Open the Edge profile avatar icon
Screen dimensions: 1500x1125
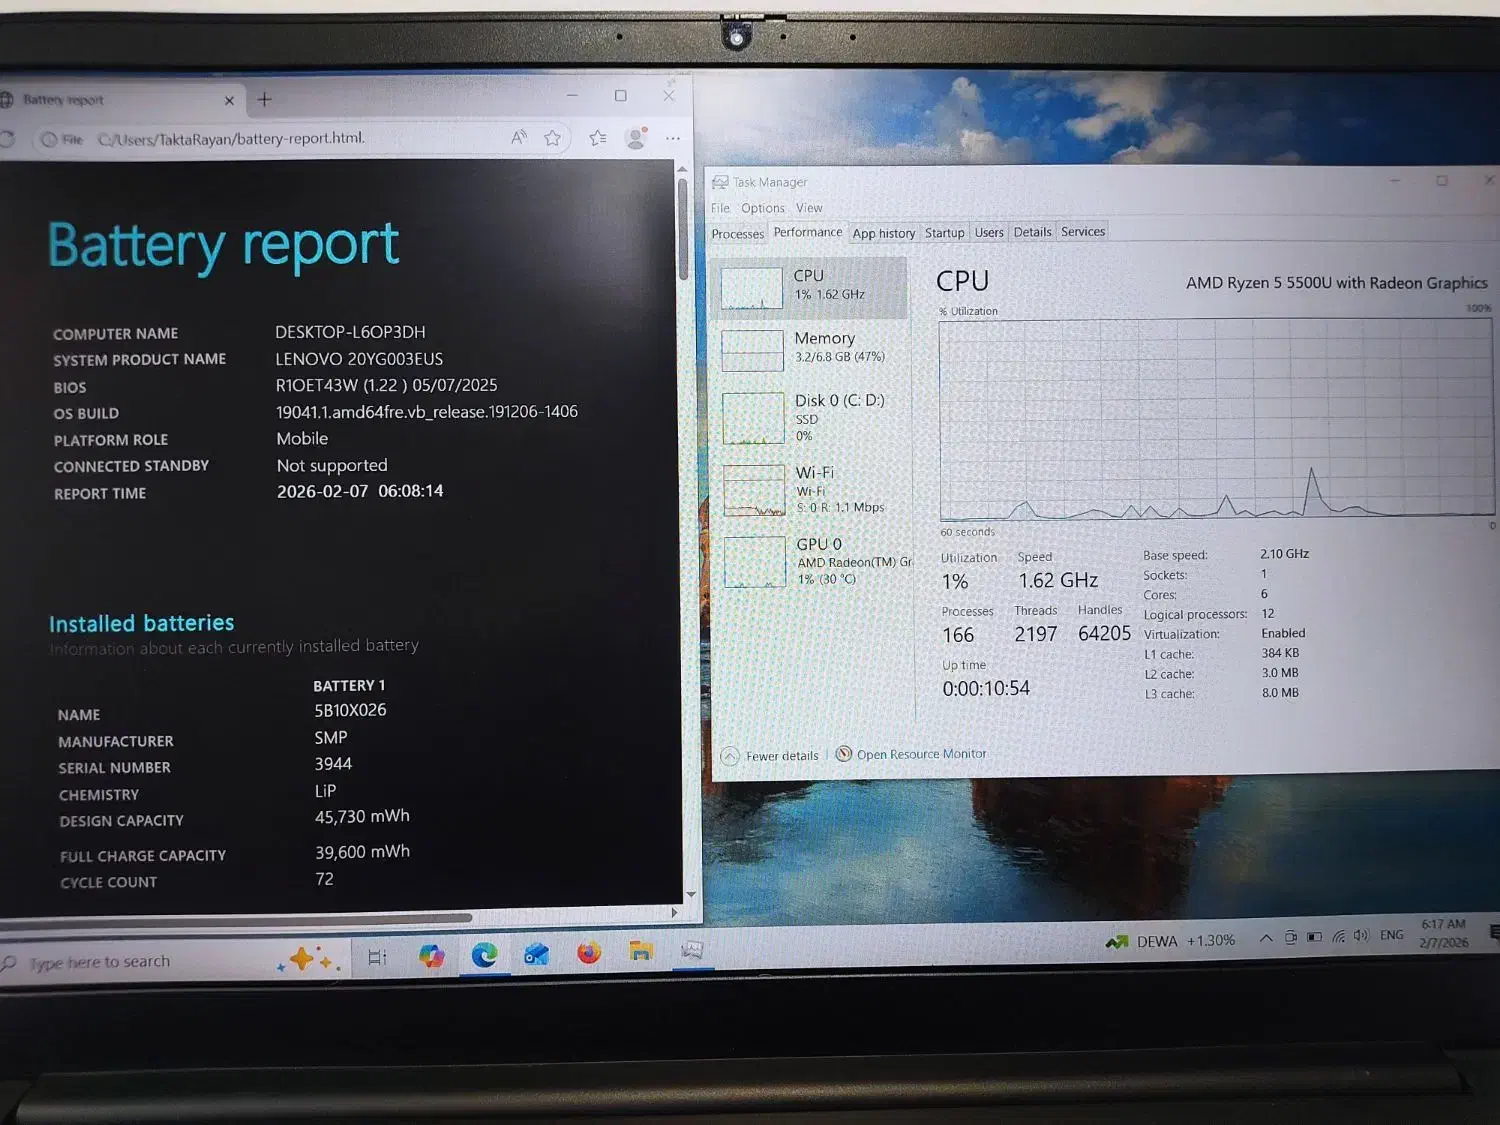tap(636, 138)
